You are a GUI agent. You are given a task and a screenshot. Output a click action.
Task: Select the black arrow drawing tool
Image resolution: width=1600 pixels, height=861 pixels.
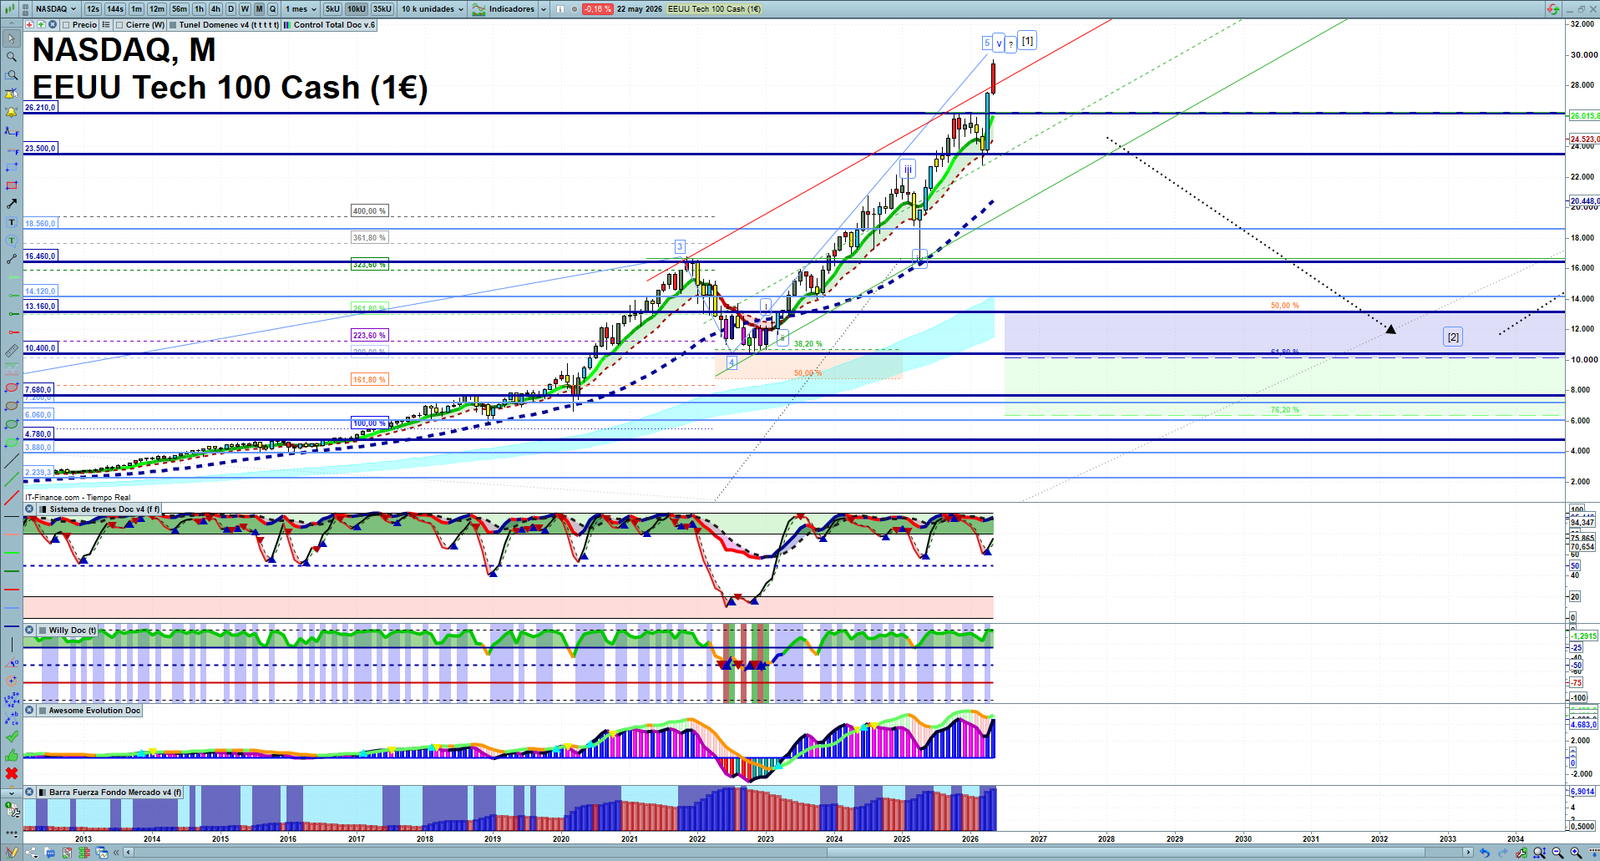(x=11, y=203)
